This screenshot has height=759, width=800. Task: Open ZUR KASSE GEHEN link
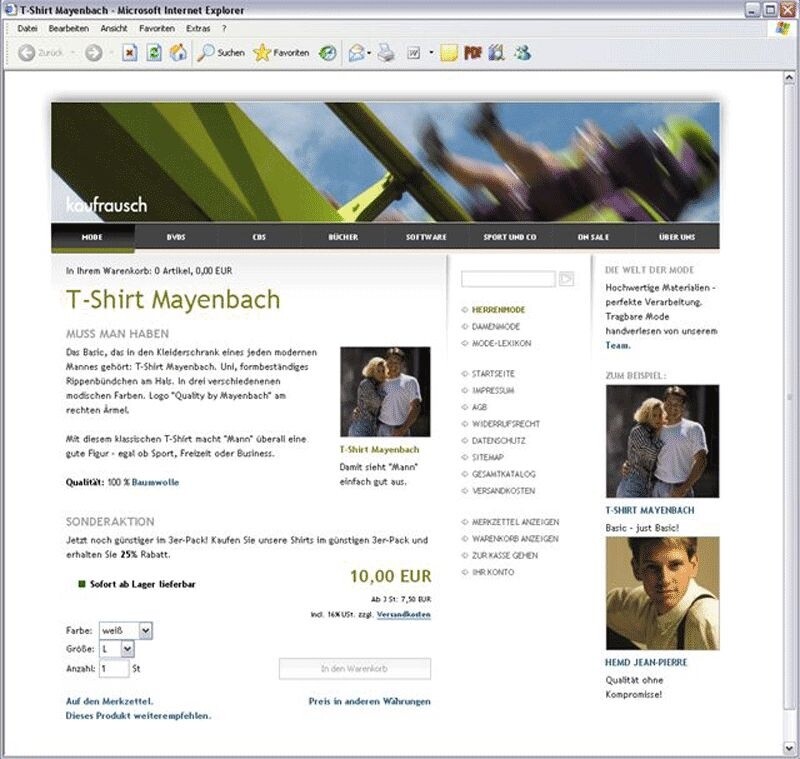tap(505, 556)
